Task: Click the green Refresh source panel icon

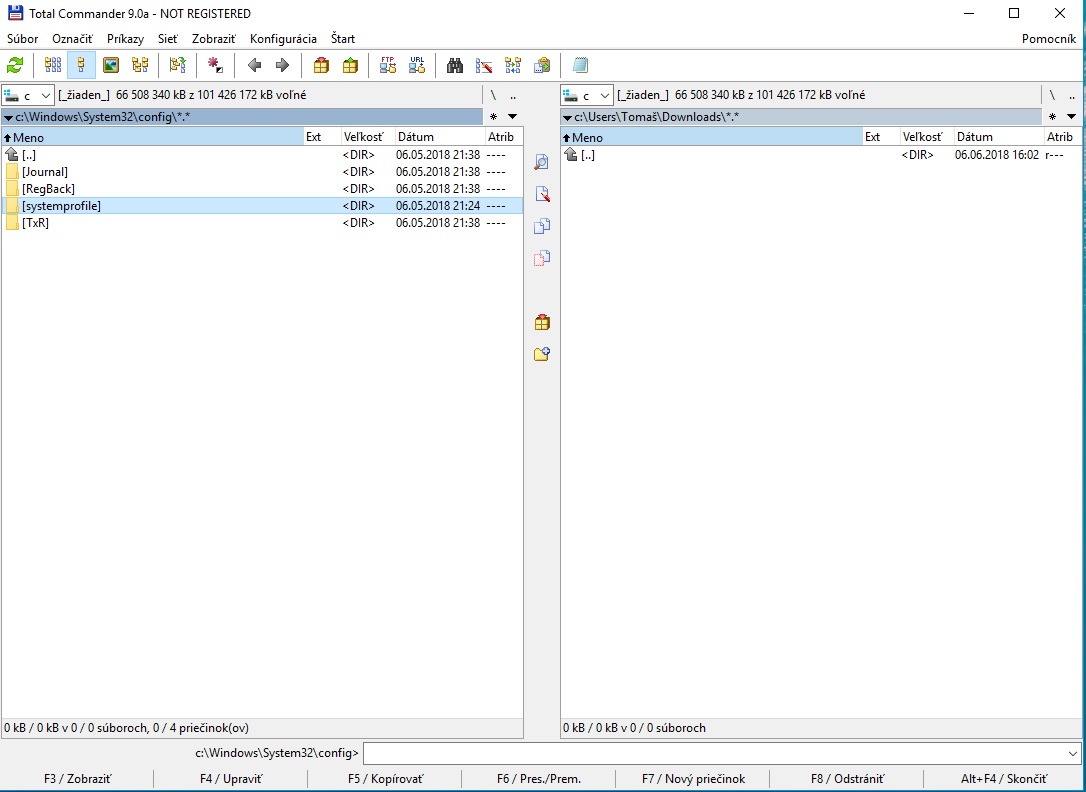Action: tap(15, 65)
